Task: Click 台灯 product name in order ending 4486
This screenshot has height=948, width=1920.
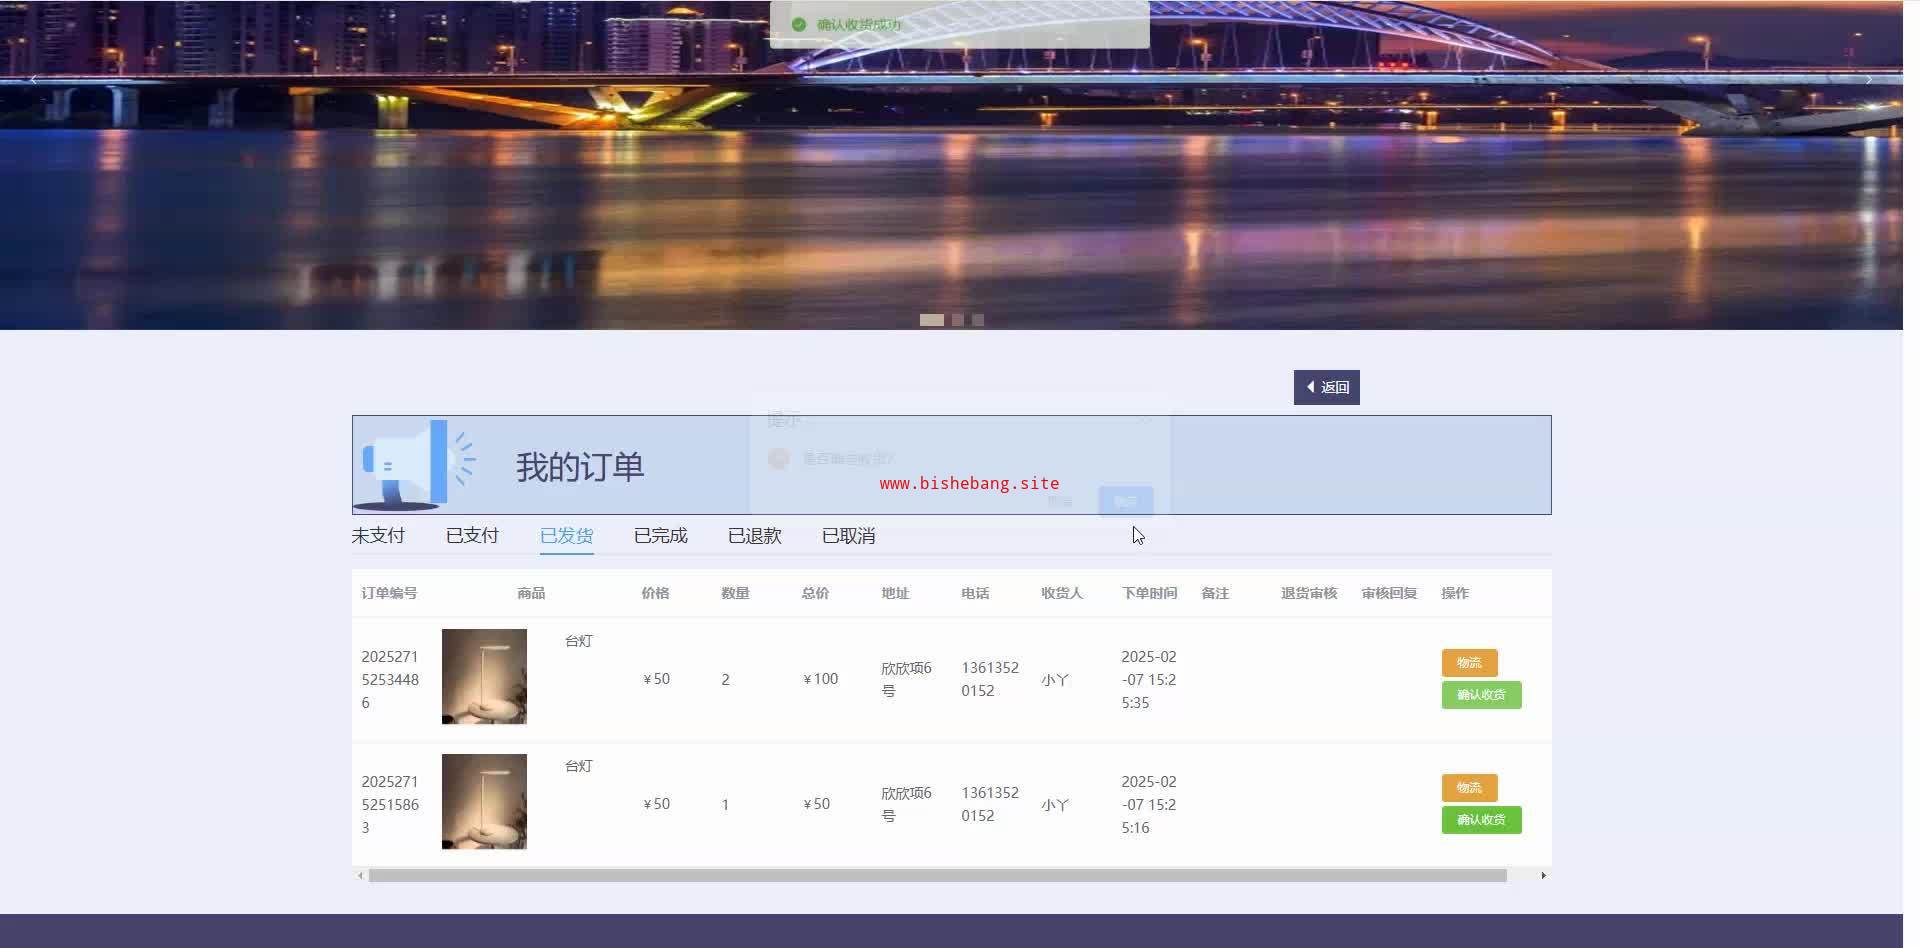Action: [579, 641]
